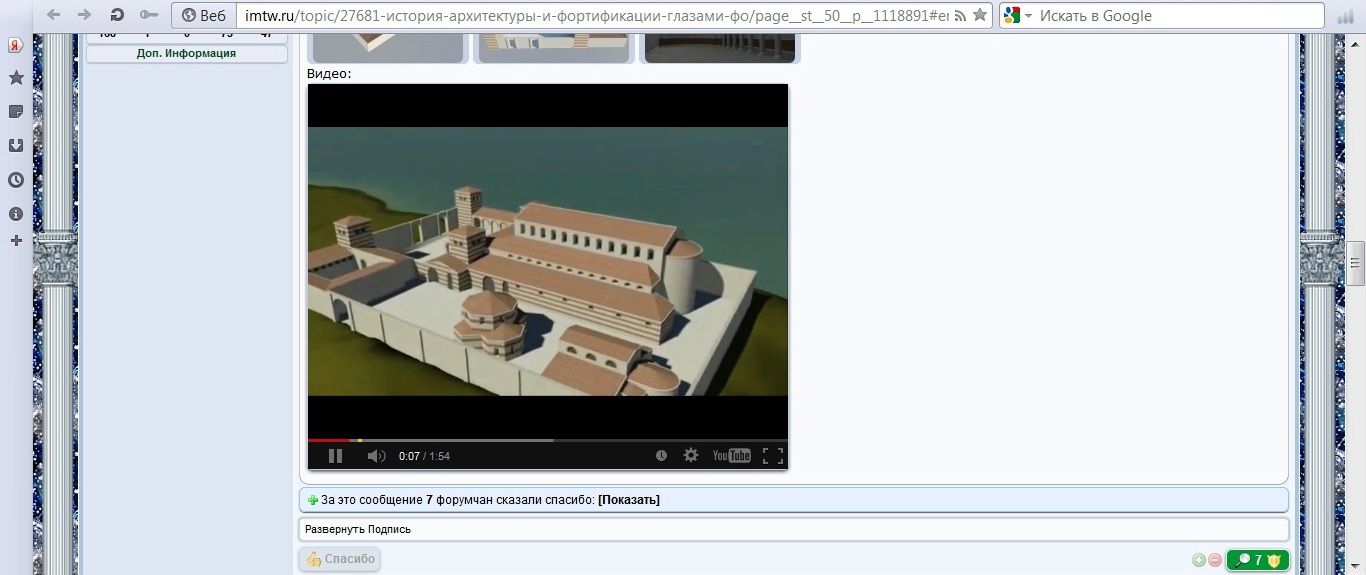
Task: Open the RSS feed icon in the address bar
Action: click(x=961, y=15)
